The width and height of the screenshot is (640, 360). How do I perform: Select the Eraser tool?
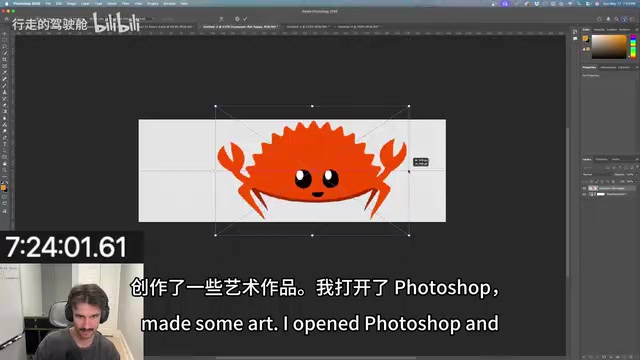[4, 105]
